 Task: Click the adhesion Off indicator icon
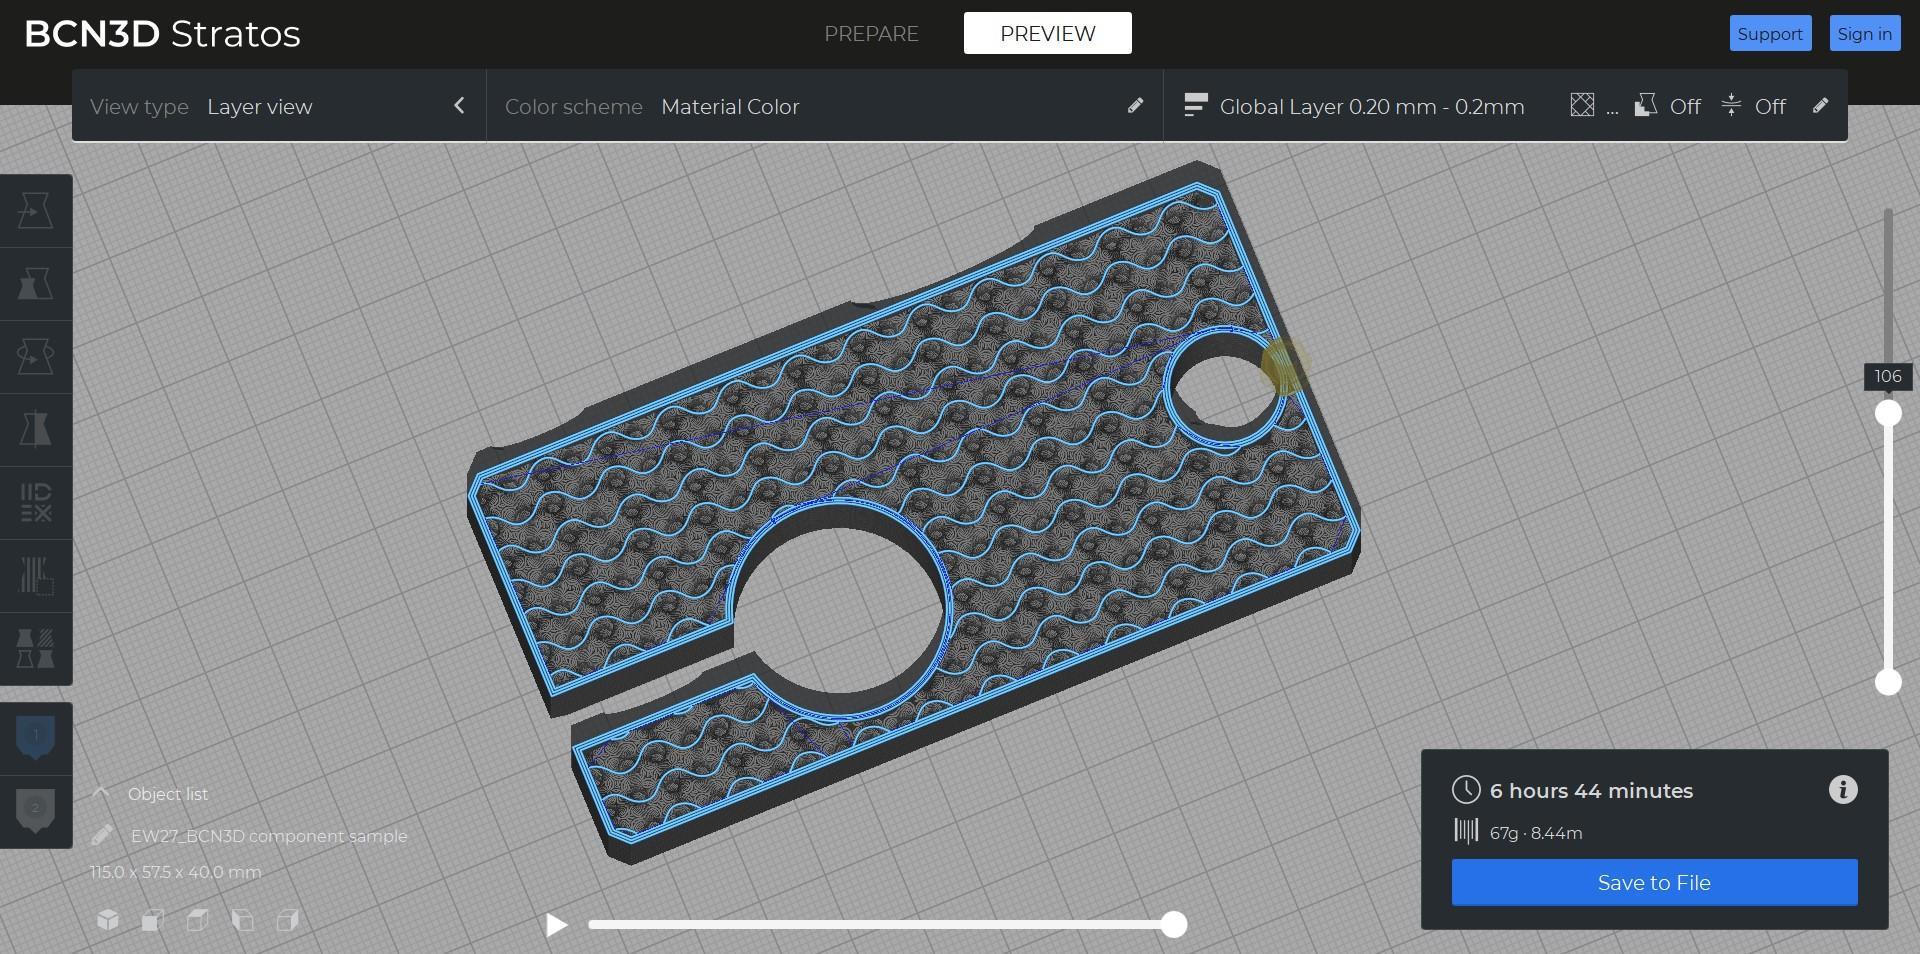1732,105
